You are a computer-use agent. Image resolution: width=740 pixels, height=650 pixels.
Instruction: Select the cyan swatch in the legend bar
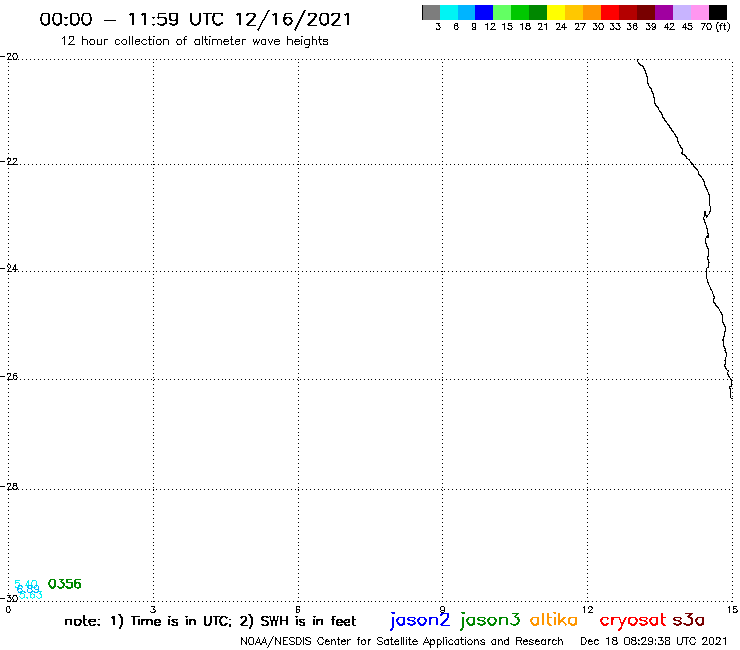[449, 12]
